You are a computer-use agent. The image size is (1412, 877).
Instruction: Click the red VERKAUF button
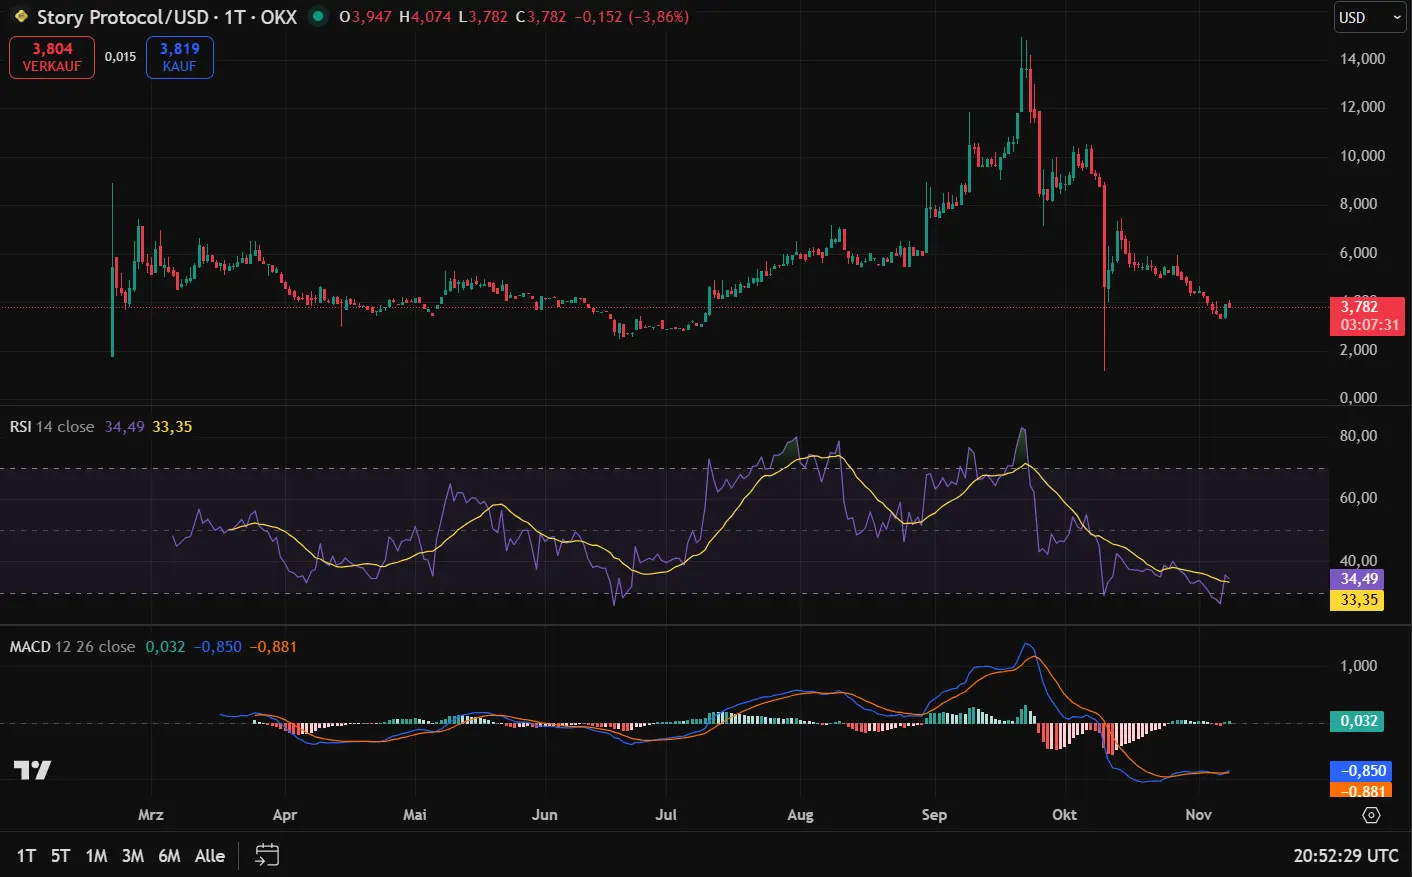(x=51, y=57)
